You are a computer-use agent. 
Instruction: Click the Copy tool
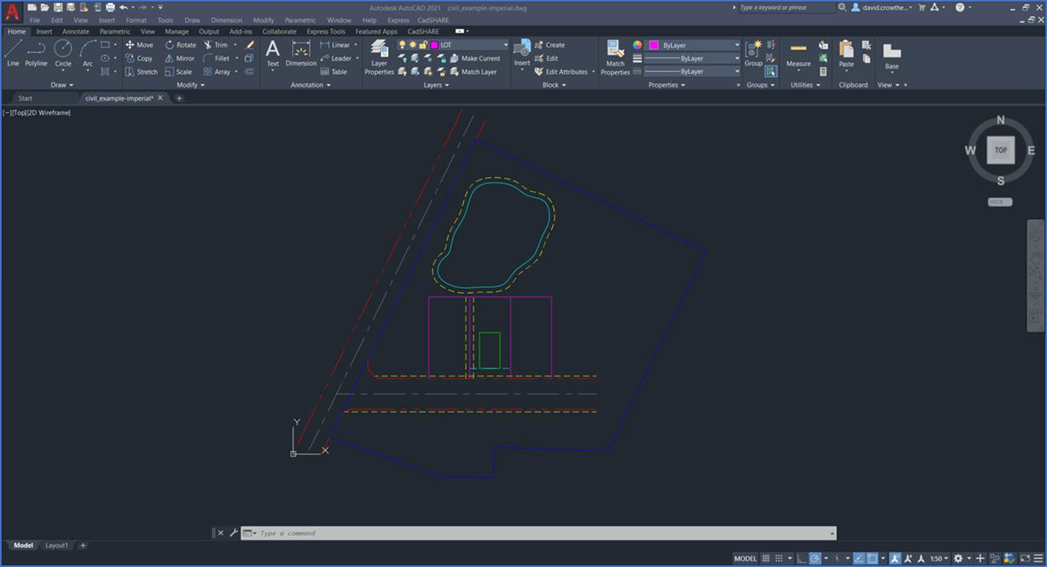[x=139, y=58]
